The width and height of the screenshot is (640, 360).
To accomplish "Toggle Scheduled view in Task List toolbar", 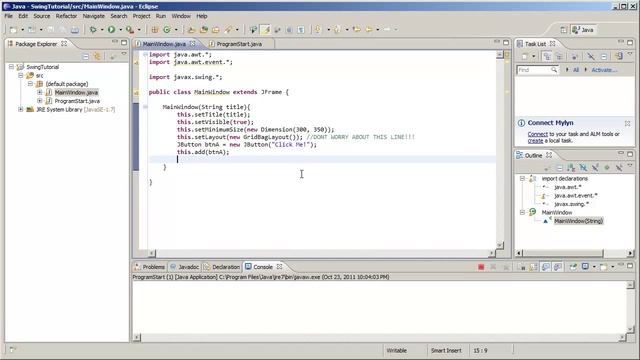I will [559, 56].
